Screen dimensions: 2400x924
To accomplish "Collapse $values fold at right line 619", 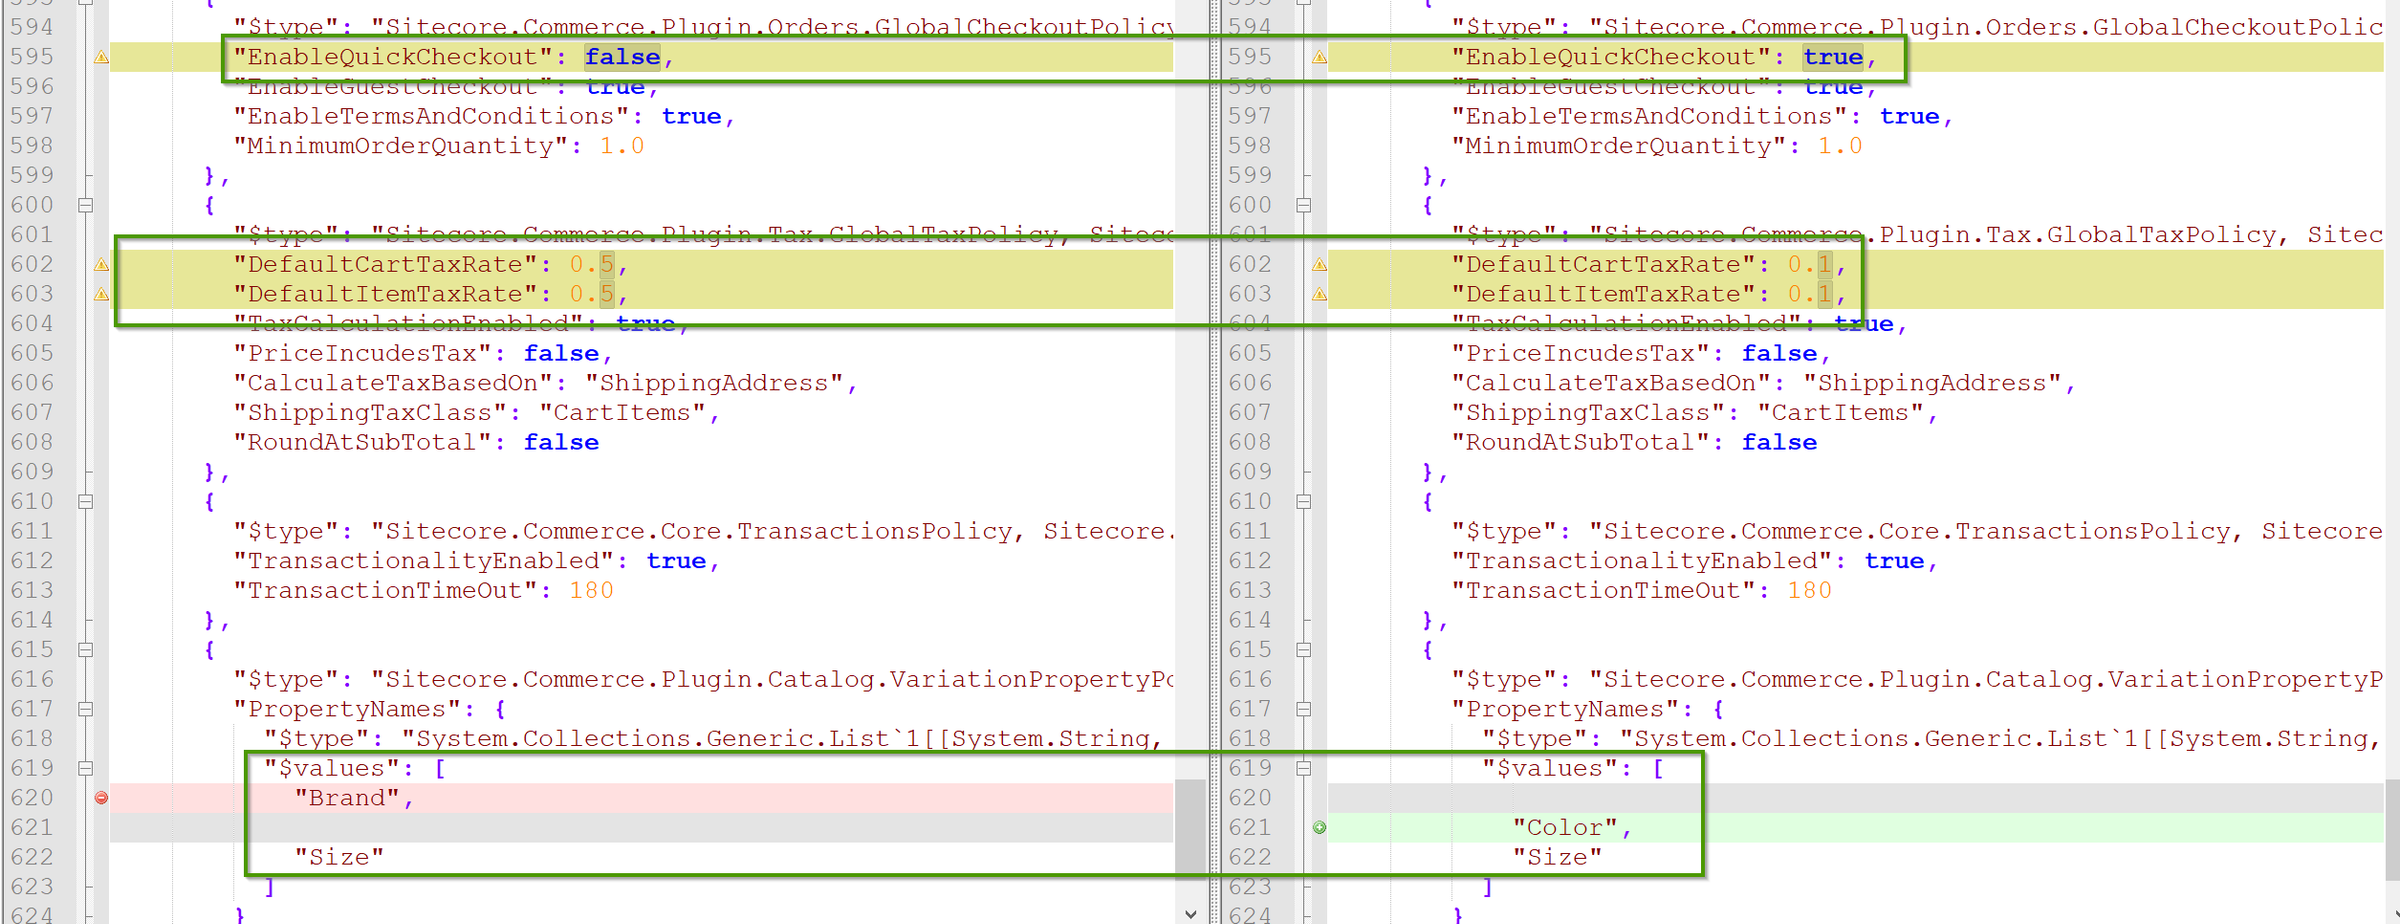I will tap(1304, 769).
